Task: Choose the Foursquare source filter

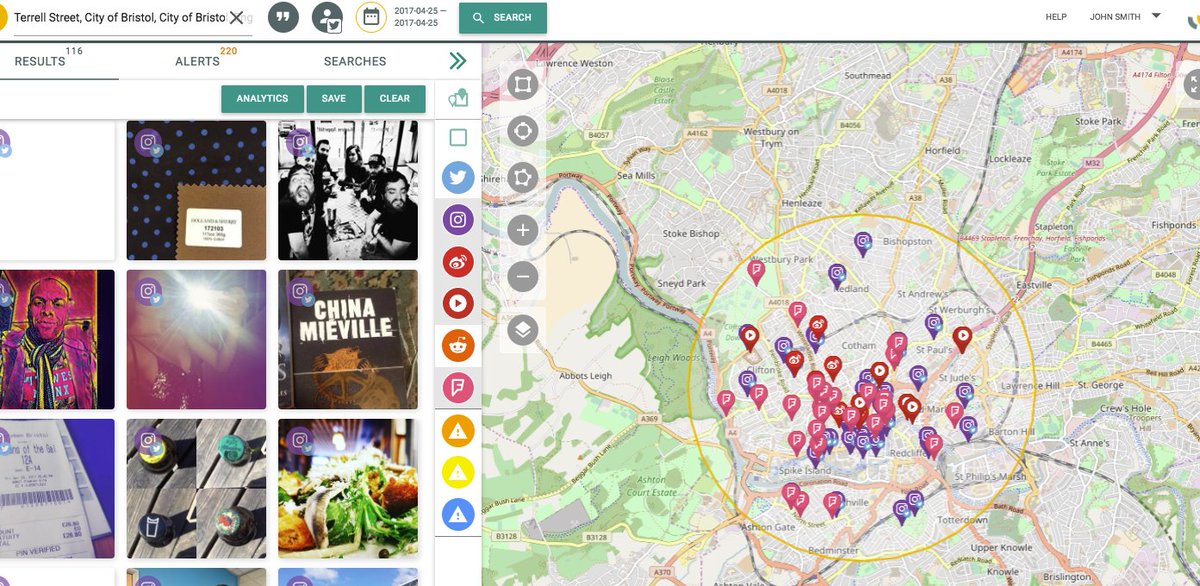Action: pos(457,388)
